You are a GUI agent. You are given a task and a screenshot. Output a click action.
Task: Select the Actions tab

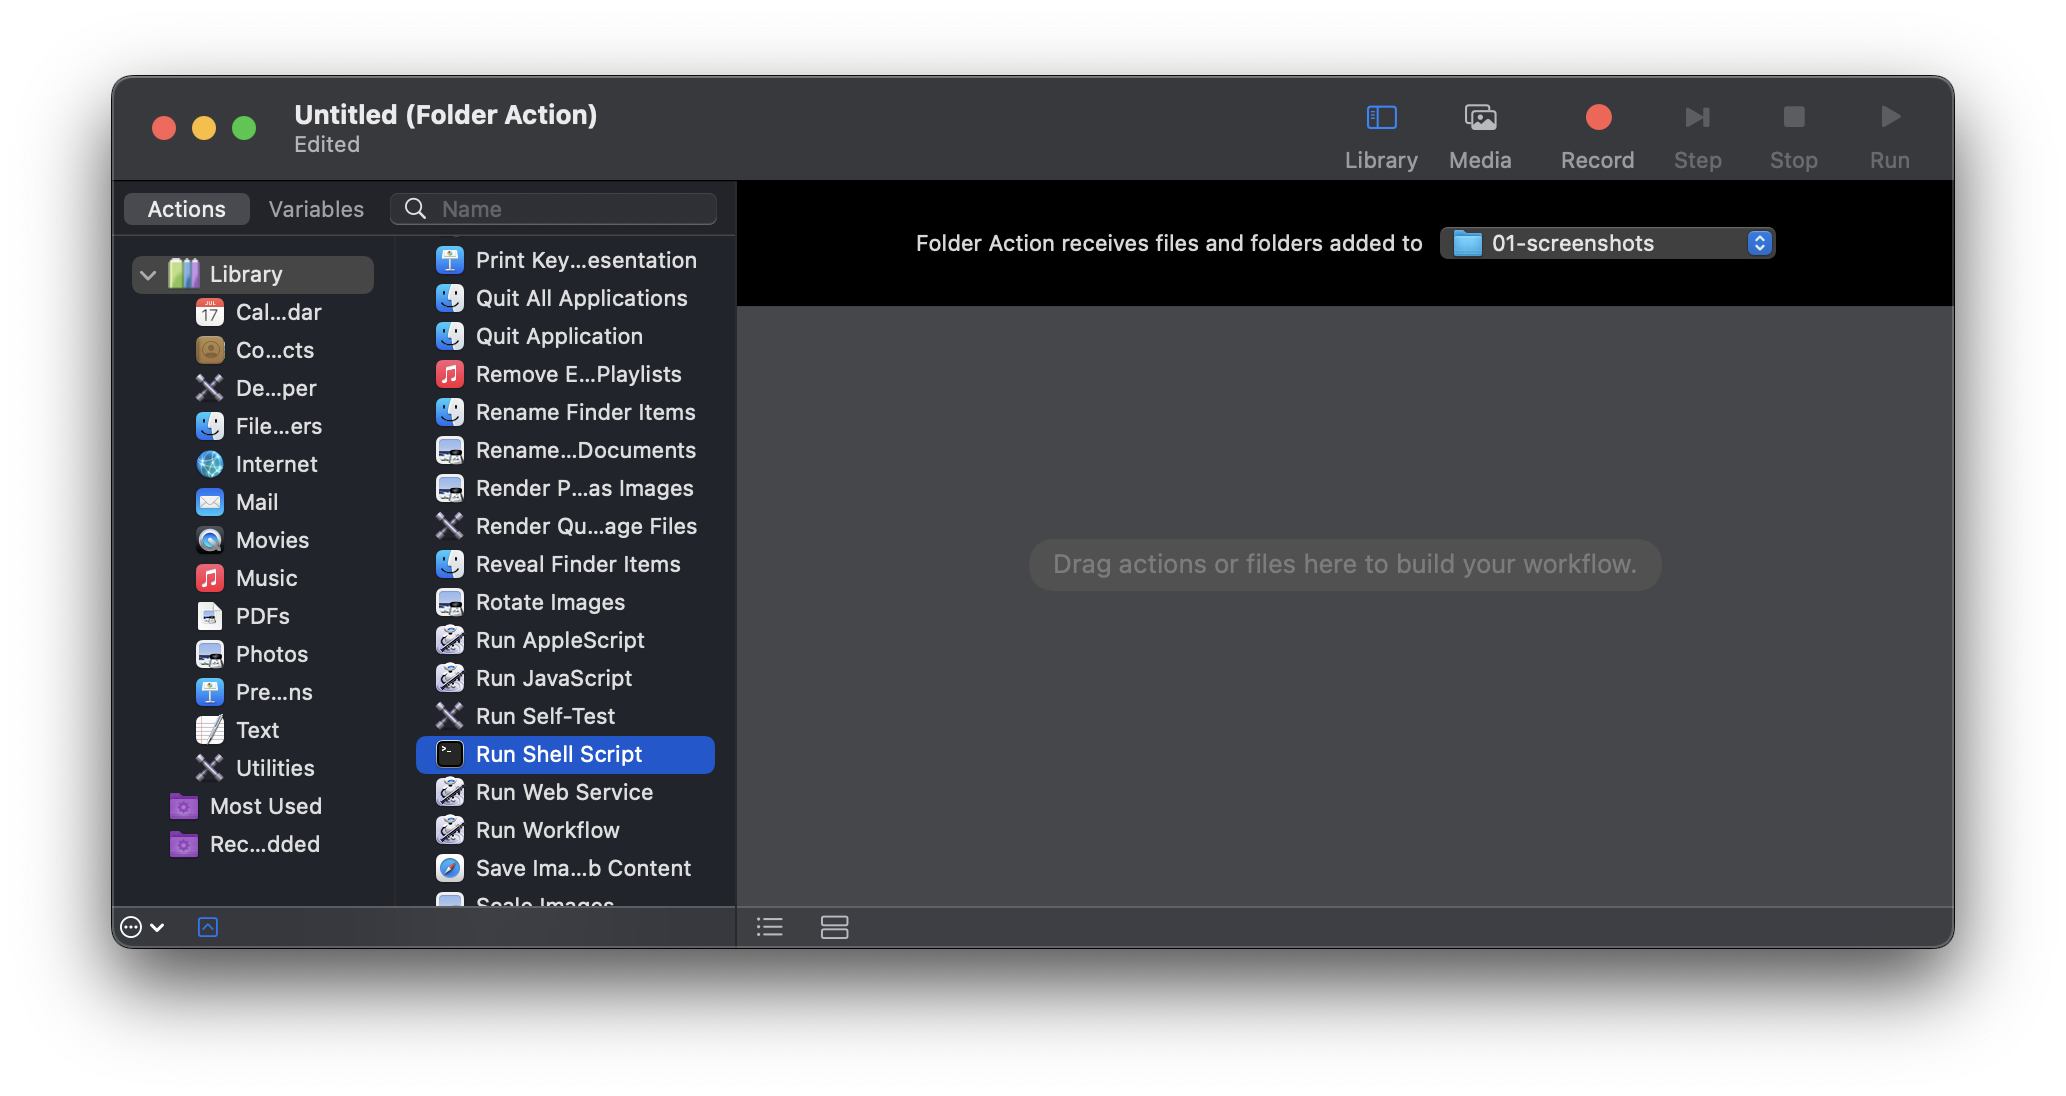point(187,209)
